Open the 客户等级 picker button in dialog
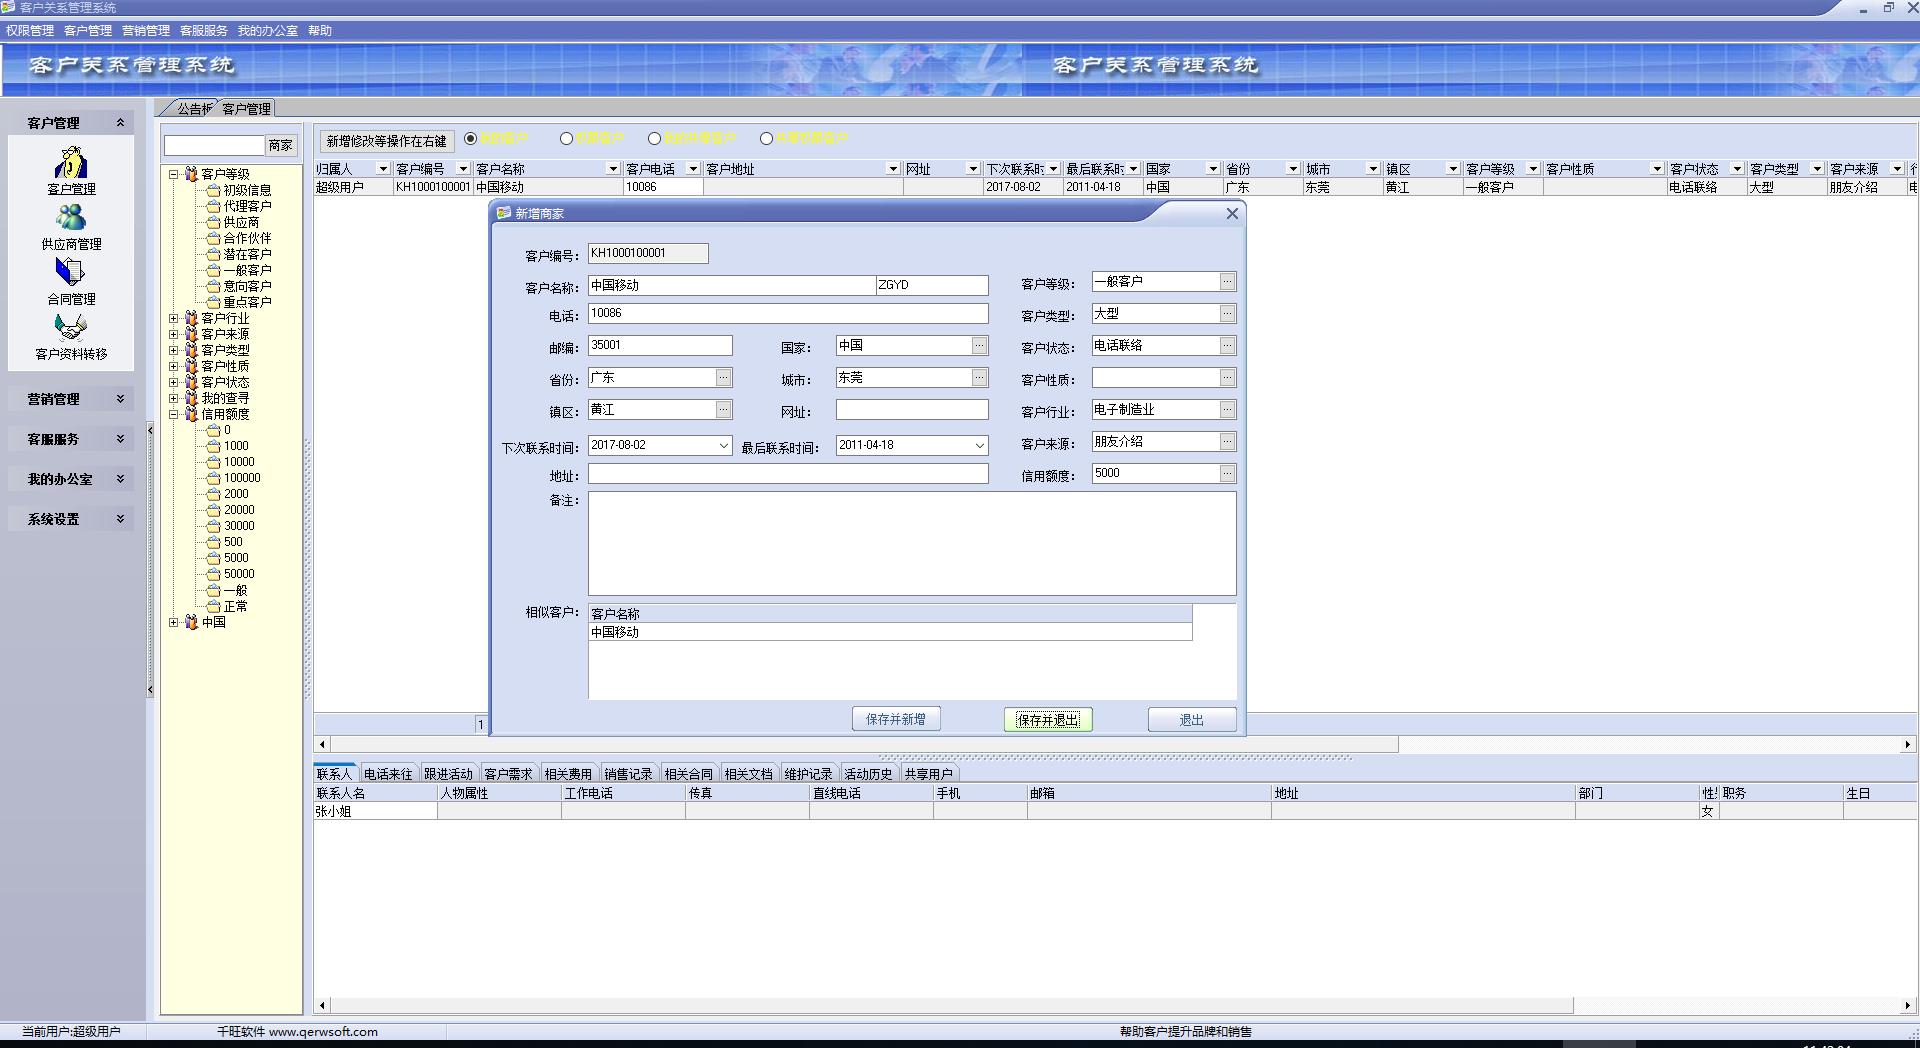This screenshot has height=1048, width=1920. pos(1227,282)
